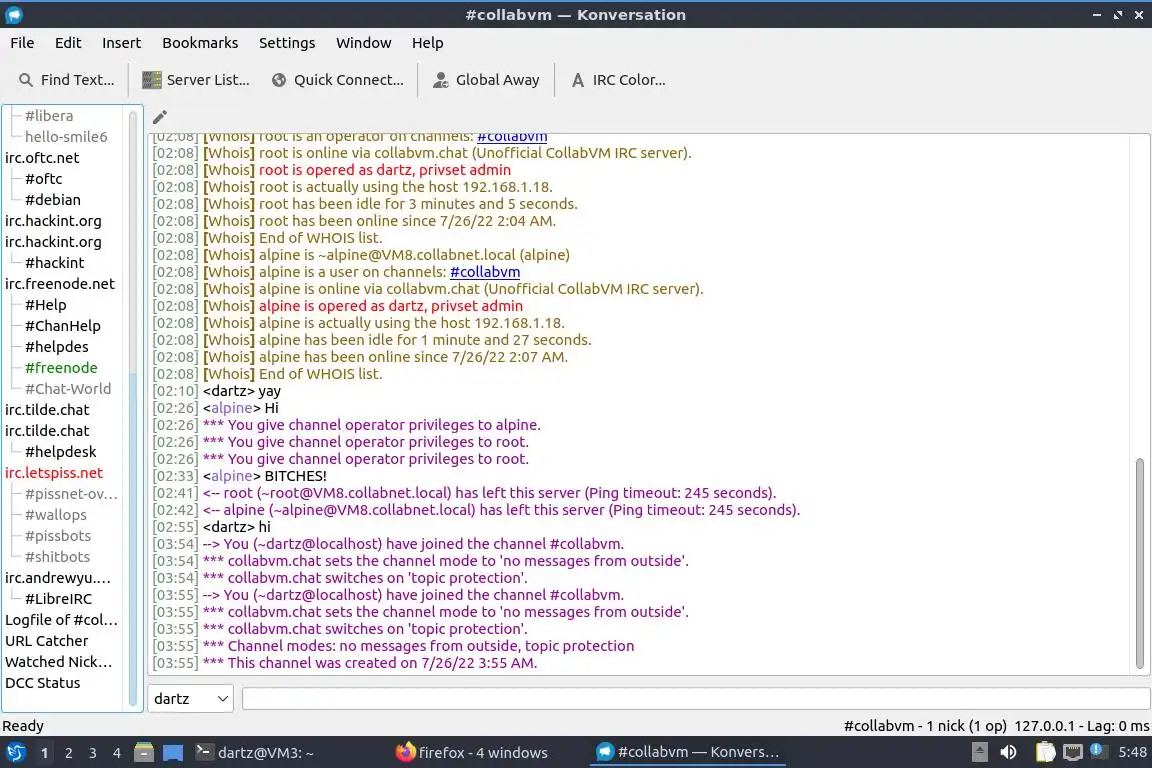Image resolution: width=1152 pixels, height=768 pixels.
Task: Switch to the #hackint channel
Action: click(x=54, y=262)
